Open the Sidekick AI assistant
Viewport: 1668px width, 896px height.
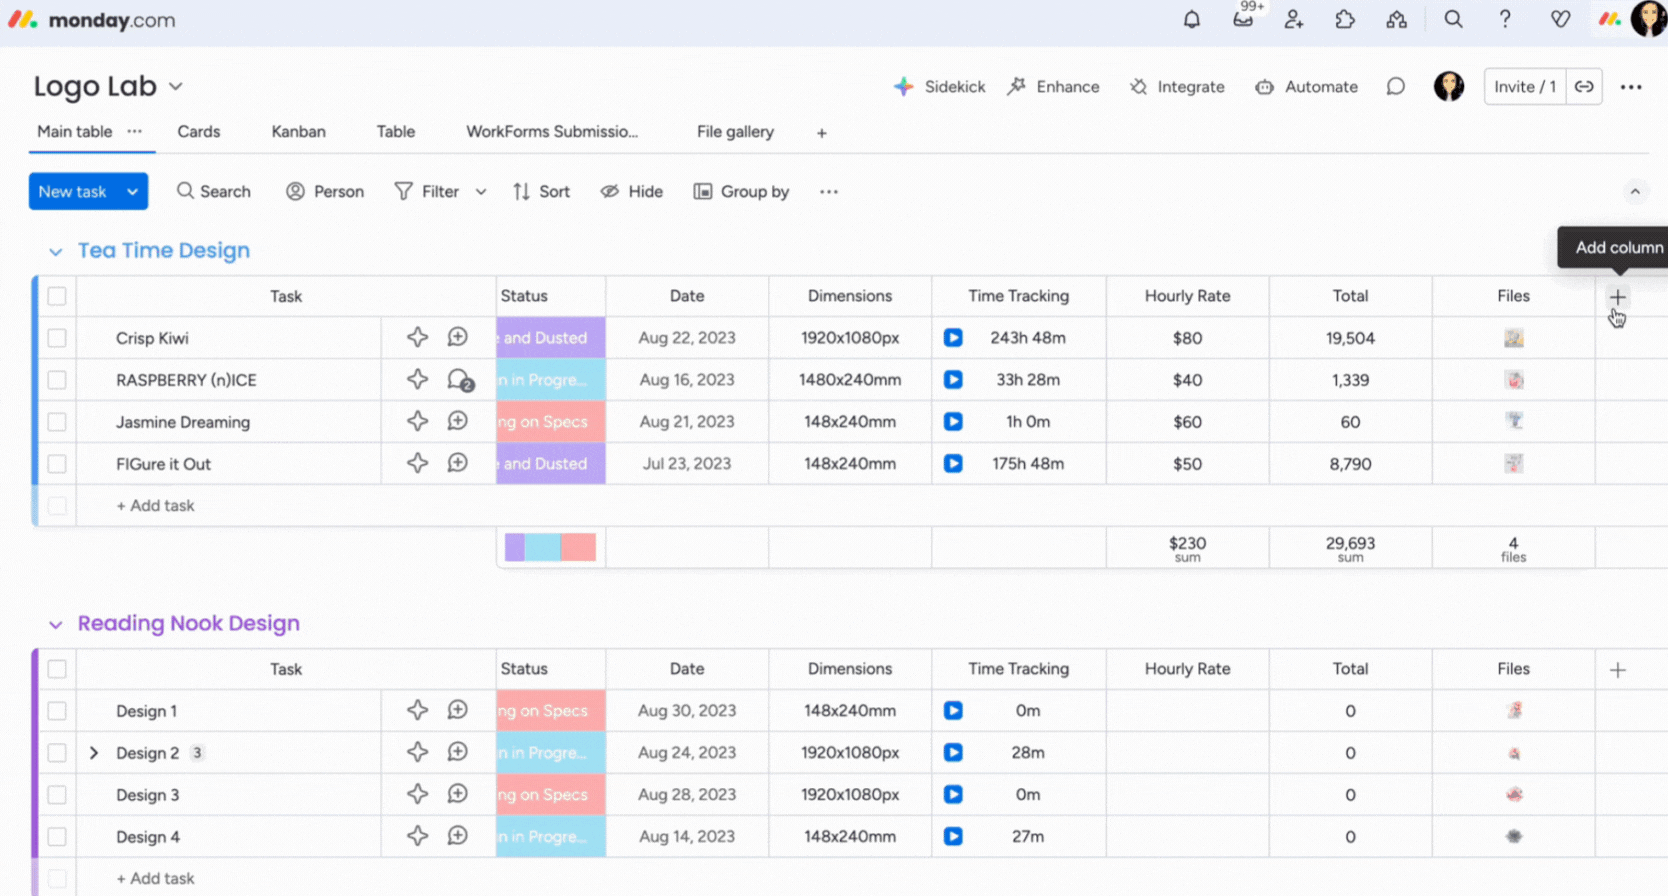(939, 87)
